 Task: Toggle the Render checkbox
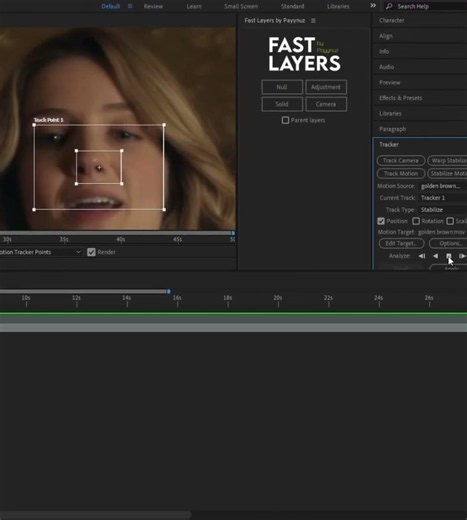pyautogui.click(x=91, y=252)
